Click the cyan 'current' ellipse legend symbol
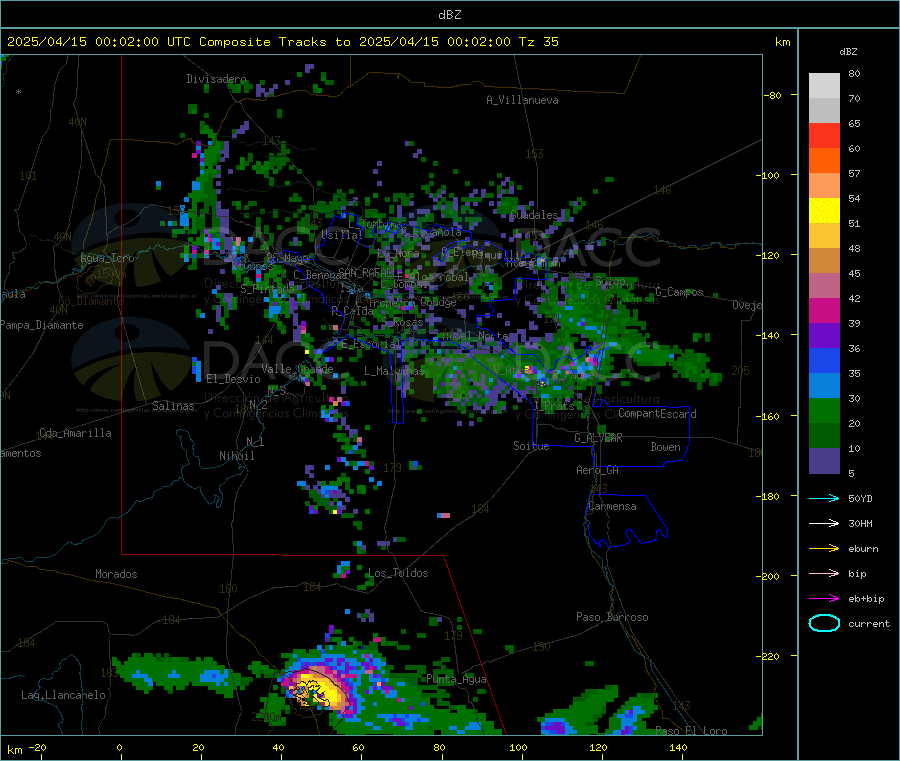The image size is (900, 761). coord(824,623)
